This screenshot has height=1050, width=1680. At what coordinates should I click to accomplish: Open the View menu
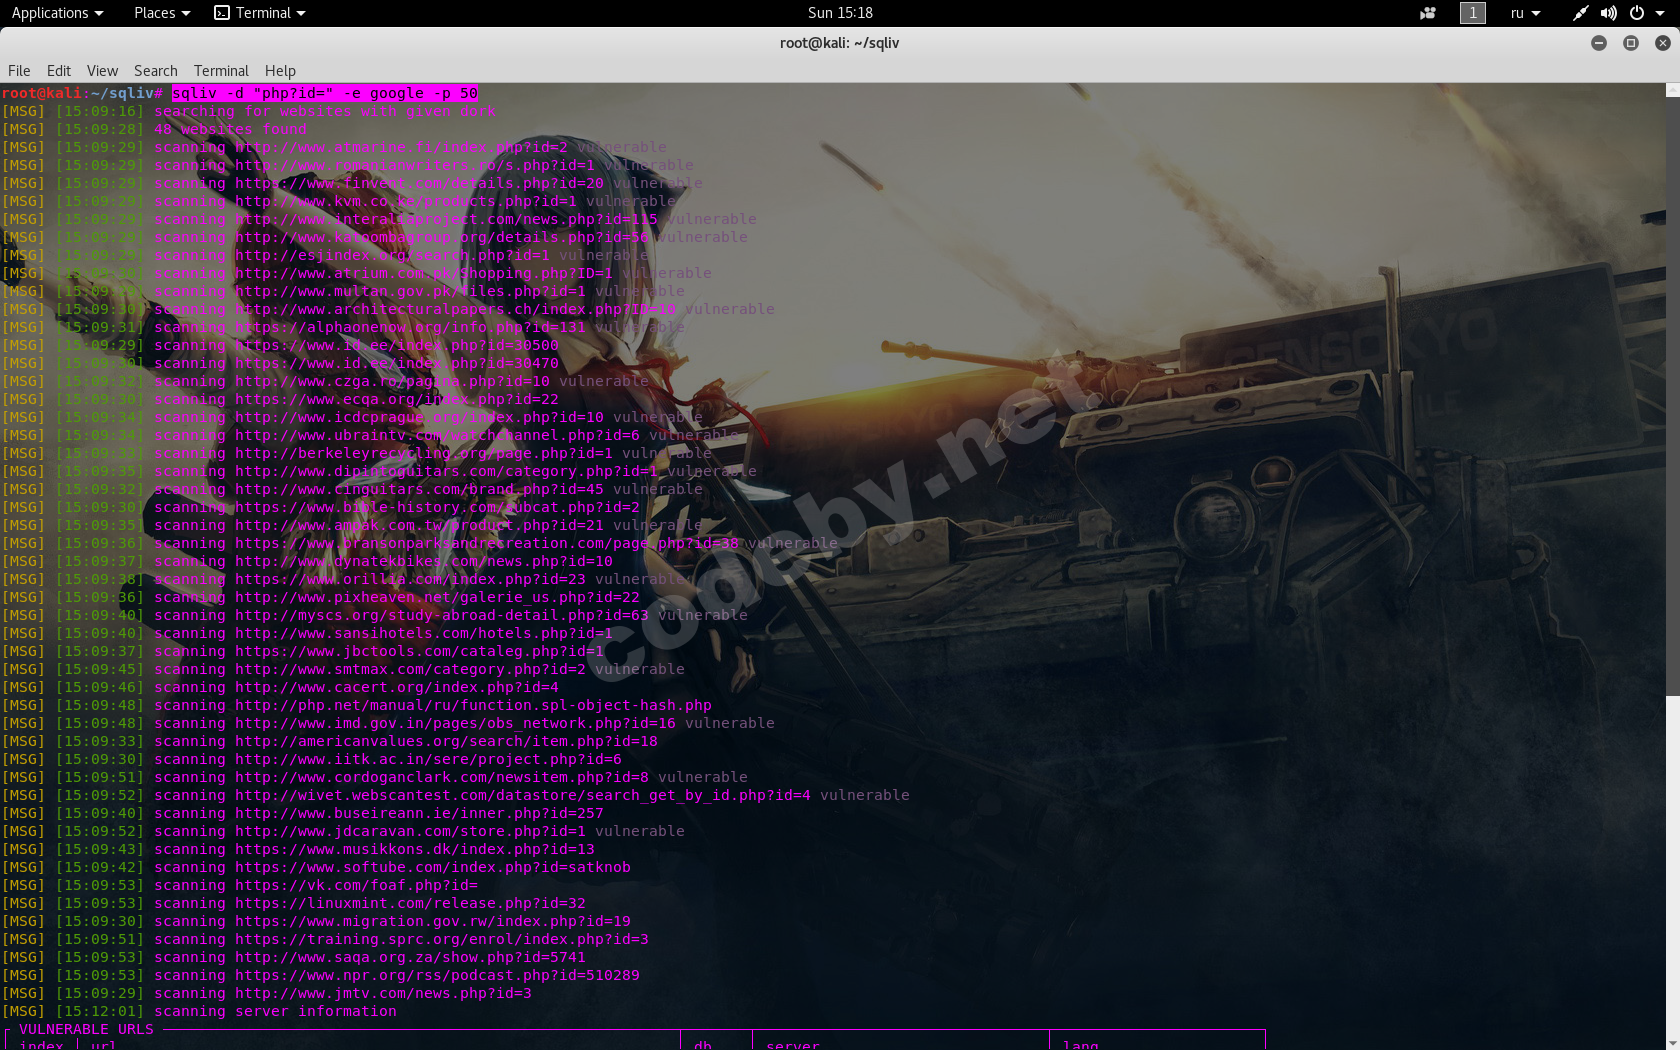pyautogui.click(x=102, y=71)
